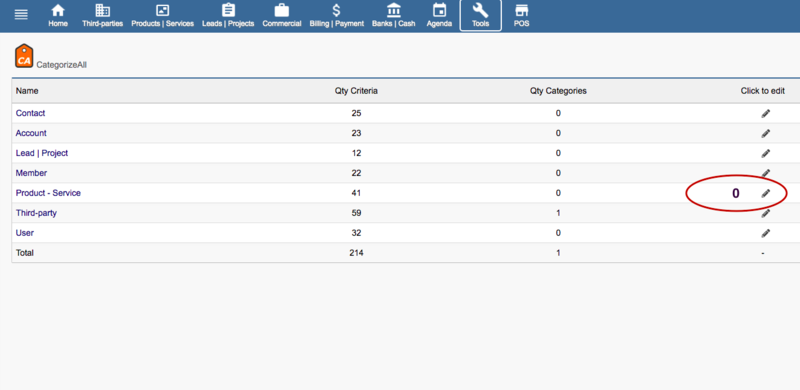800x390 pixels.
Task: Open the Commercial briefcase menu
Action: click(282, 15)
